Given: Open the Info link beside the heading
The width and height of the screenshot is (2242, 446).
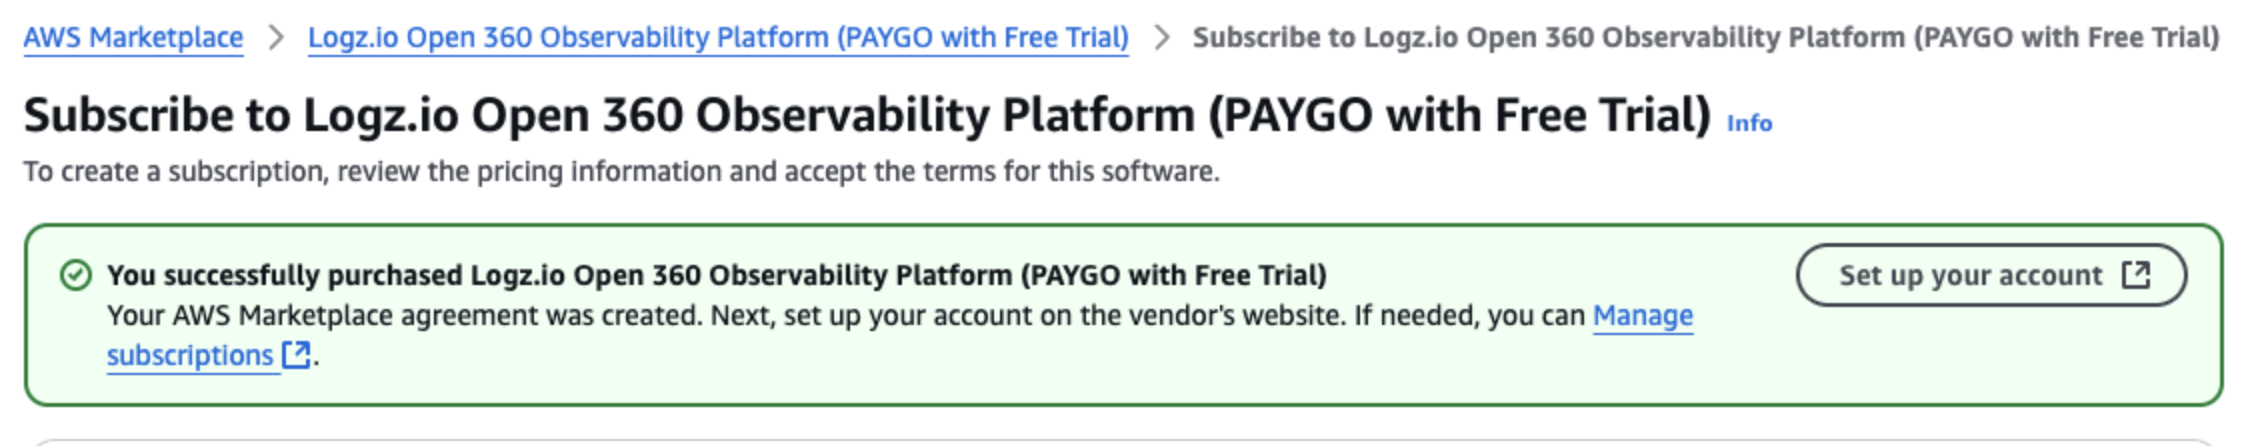Looking at the screenshot, I should (x=1749, y=123).
